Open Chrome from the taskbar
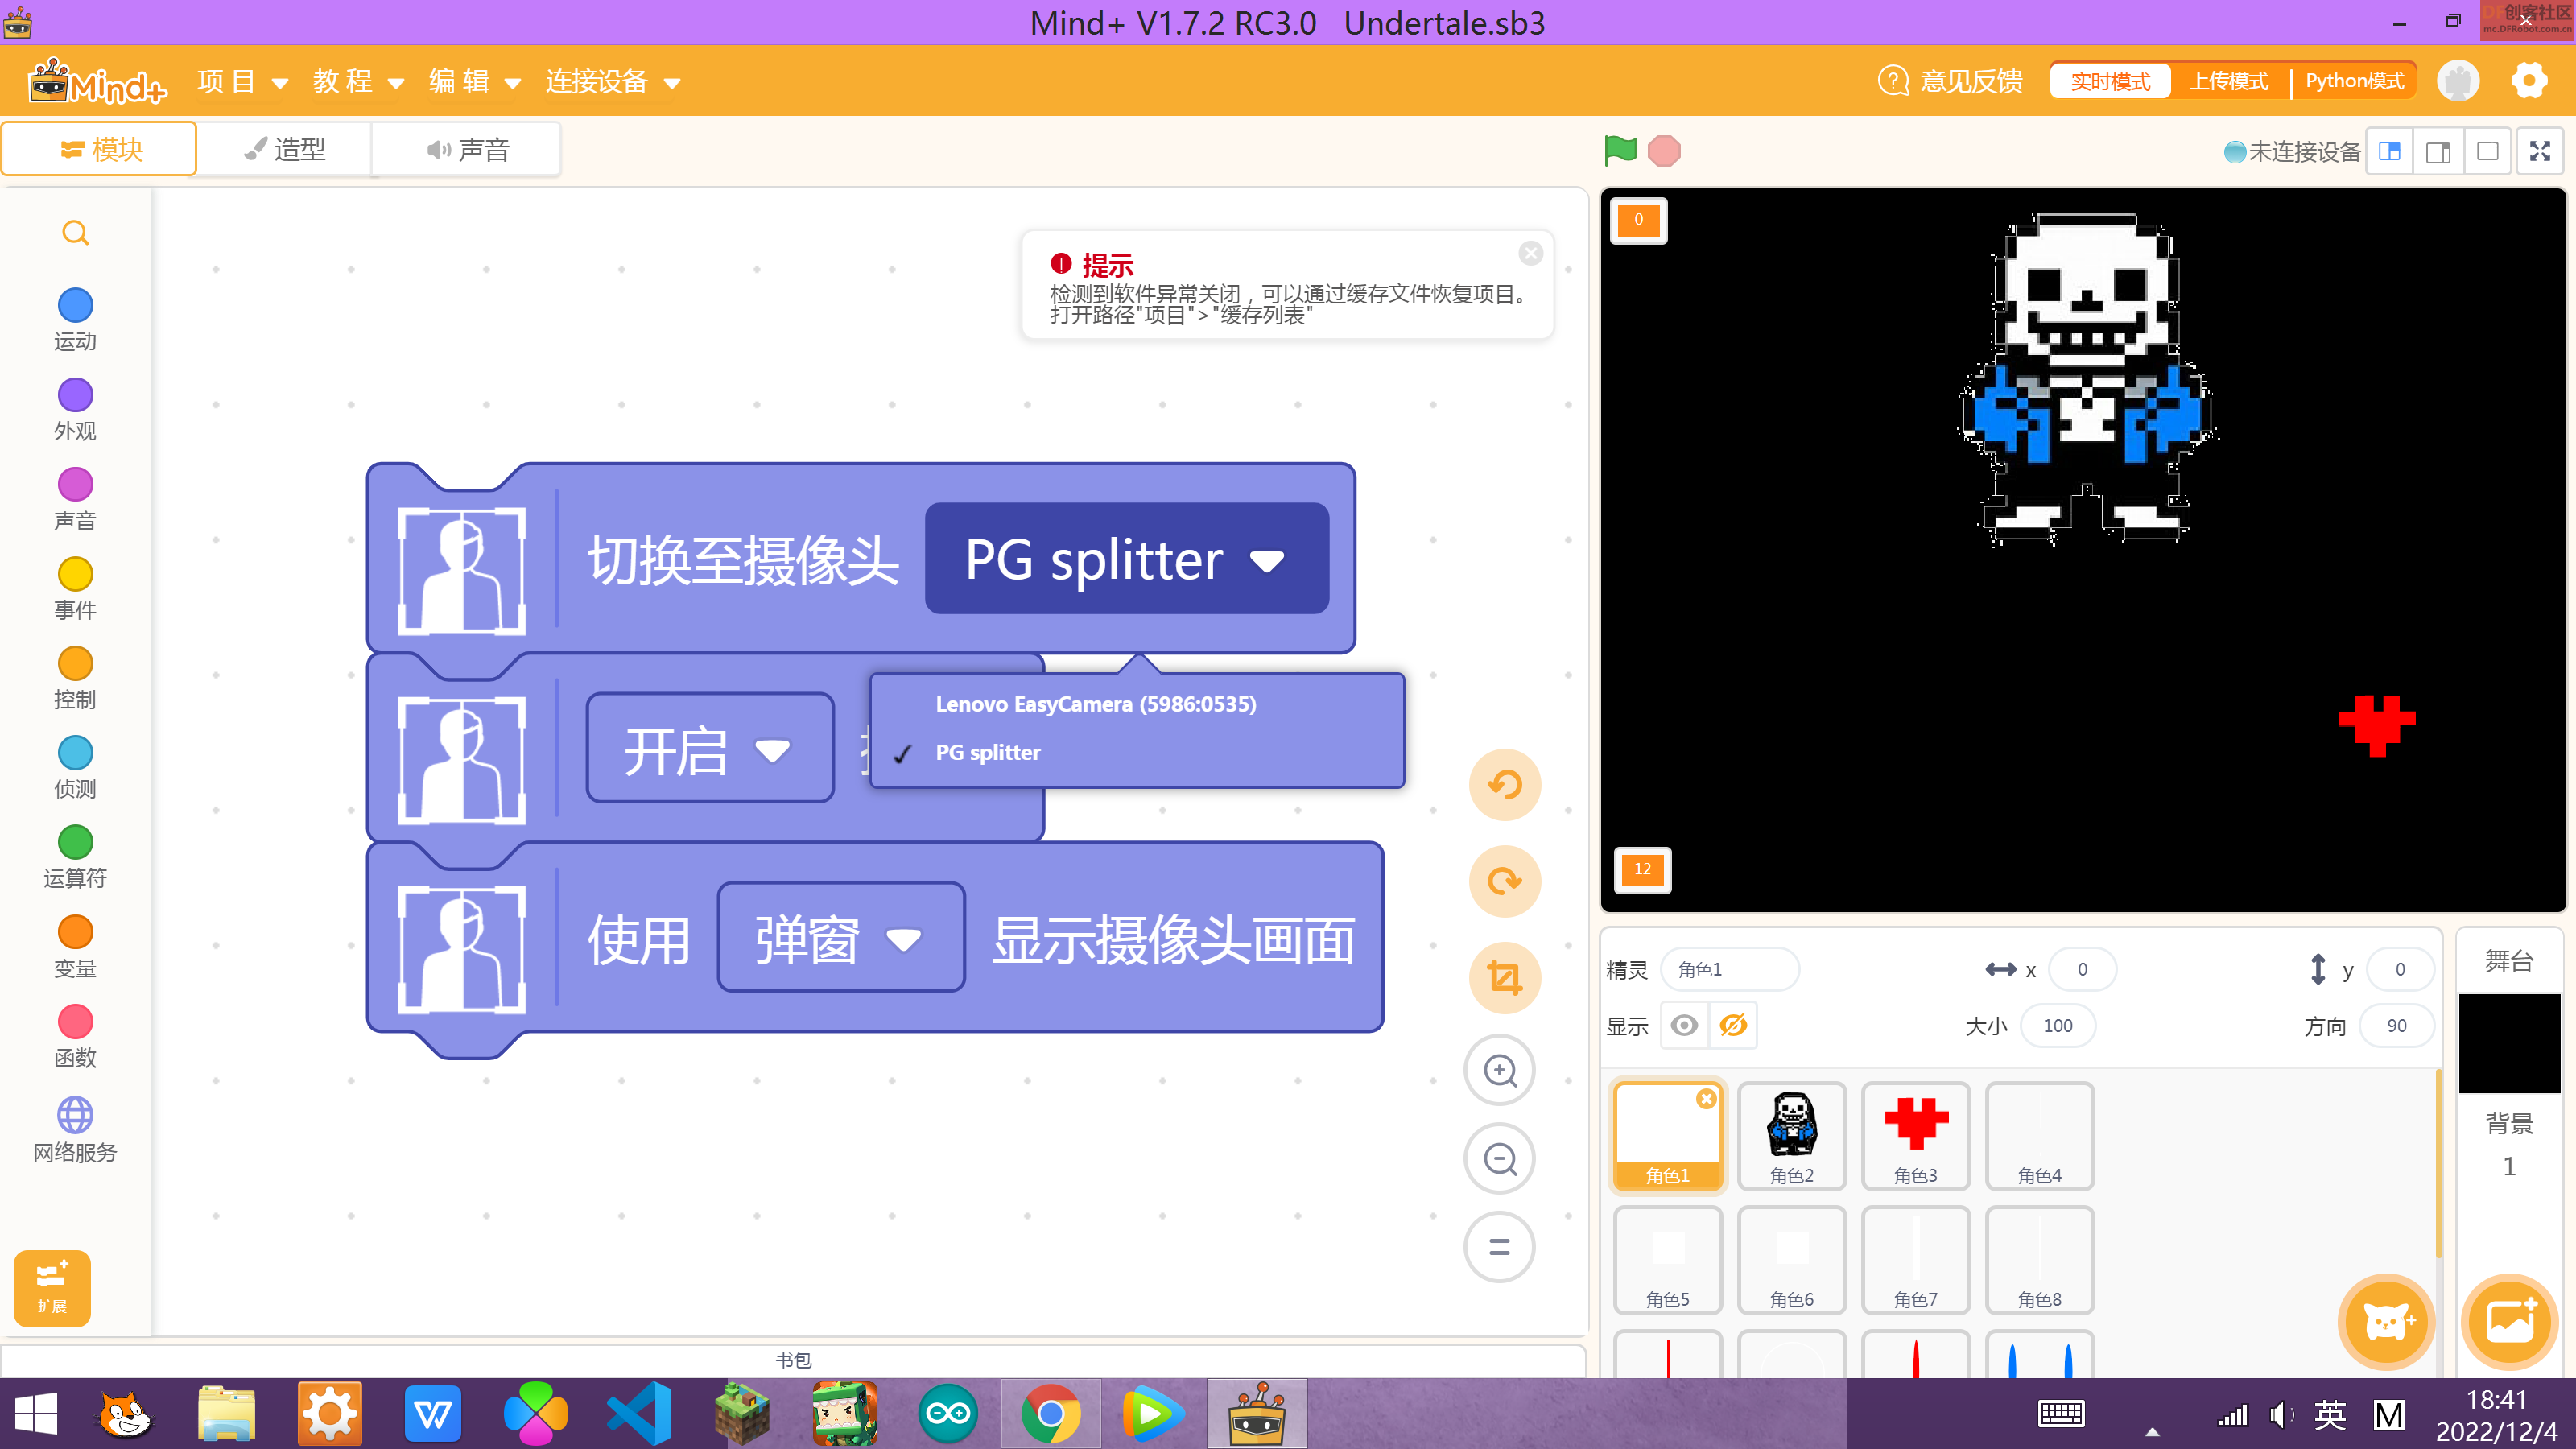The image size is (2576, 1449). coord(1050,1413)
